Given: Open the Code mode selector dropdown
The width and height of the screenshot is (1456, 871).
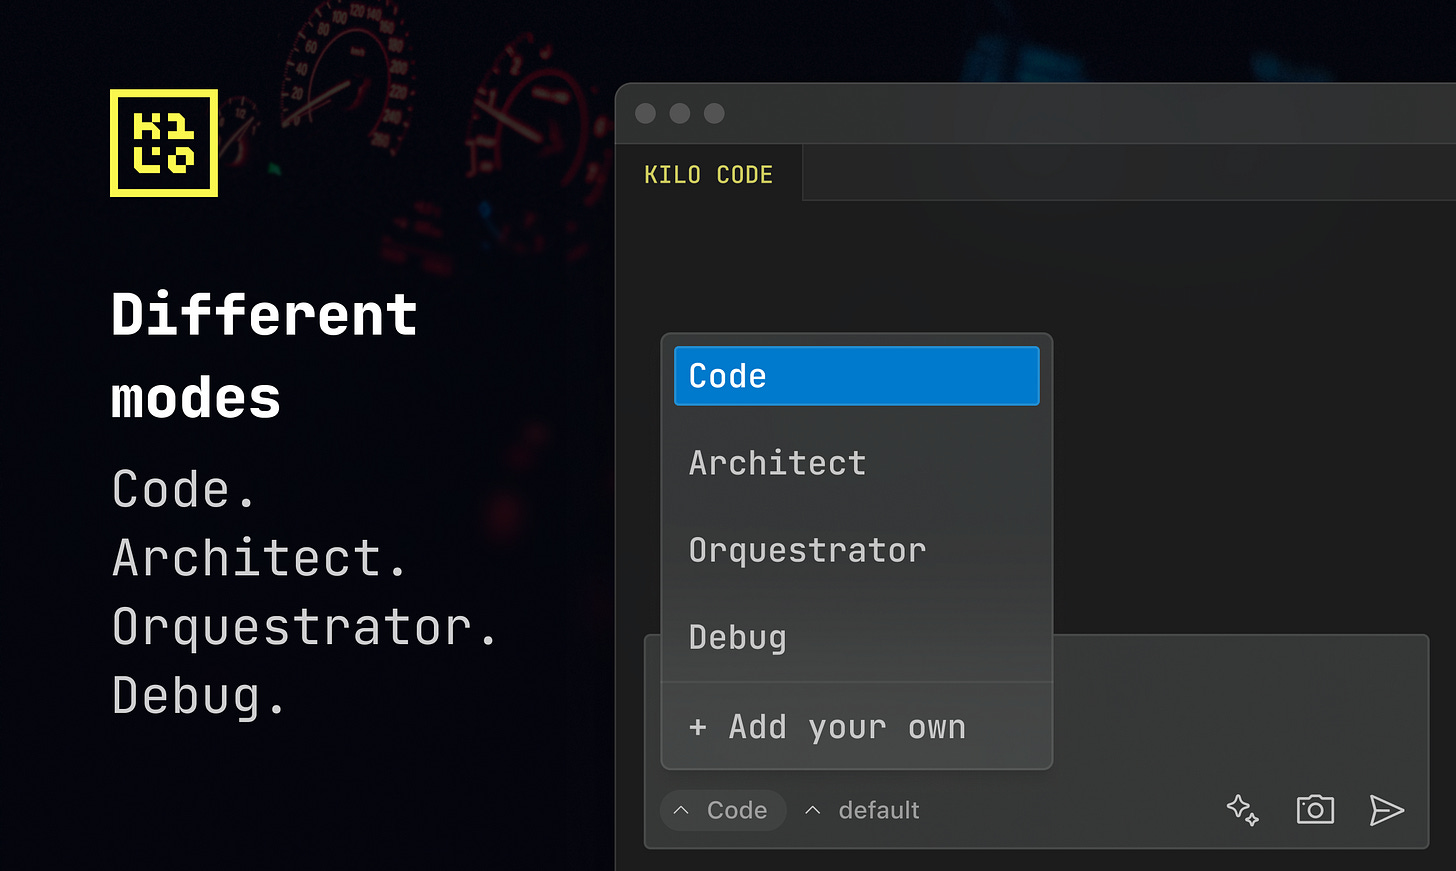Looking at the screenshot, I should click(723, 810).
